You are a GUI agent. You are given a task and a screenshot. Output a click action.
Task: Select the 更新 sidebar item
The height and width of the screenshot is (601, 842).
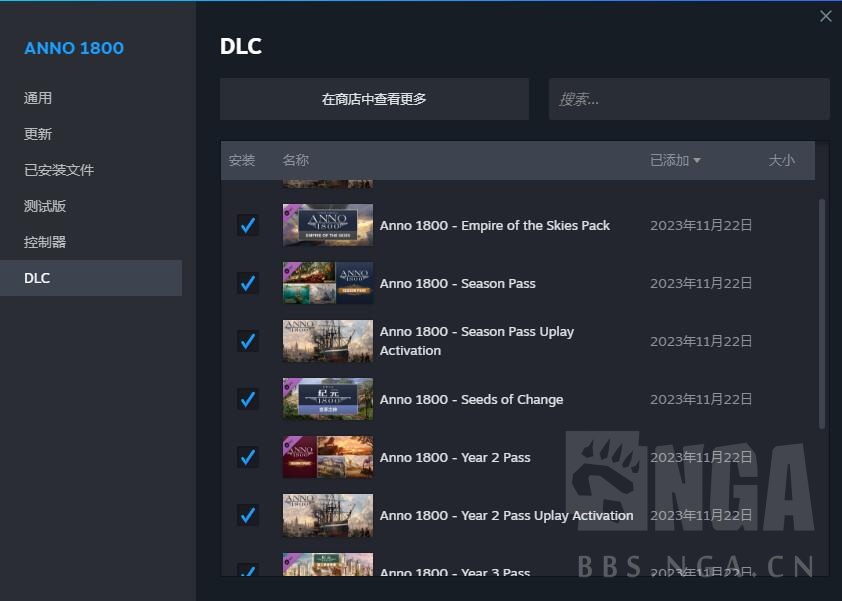click(x=38, y=133)
